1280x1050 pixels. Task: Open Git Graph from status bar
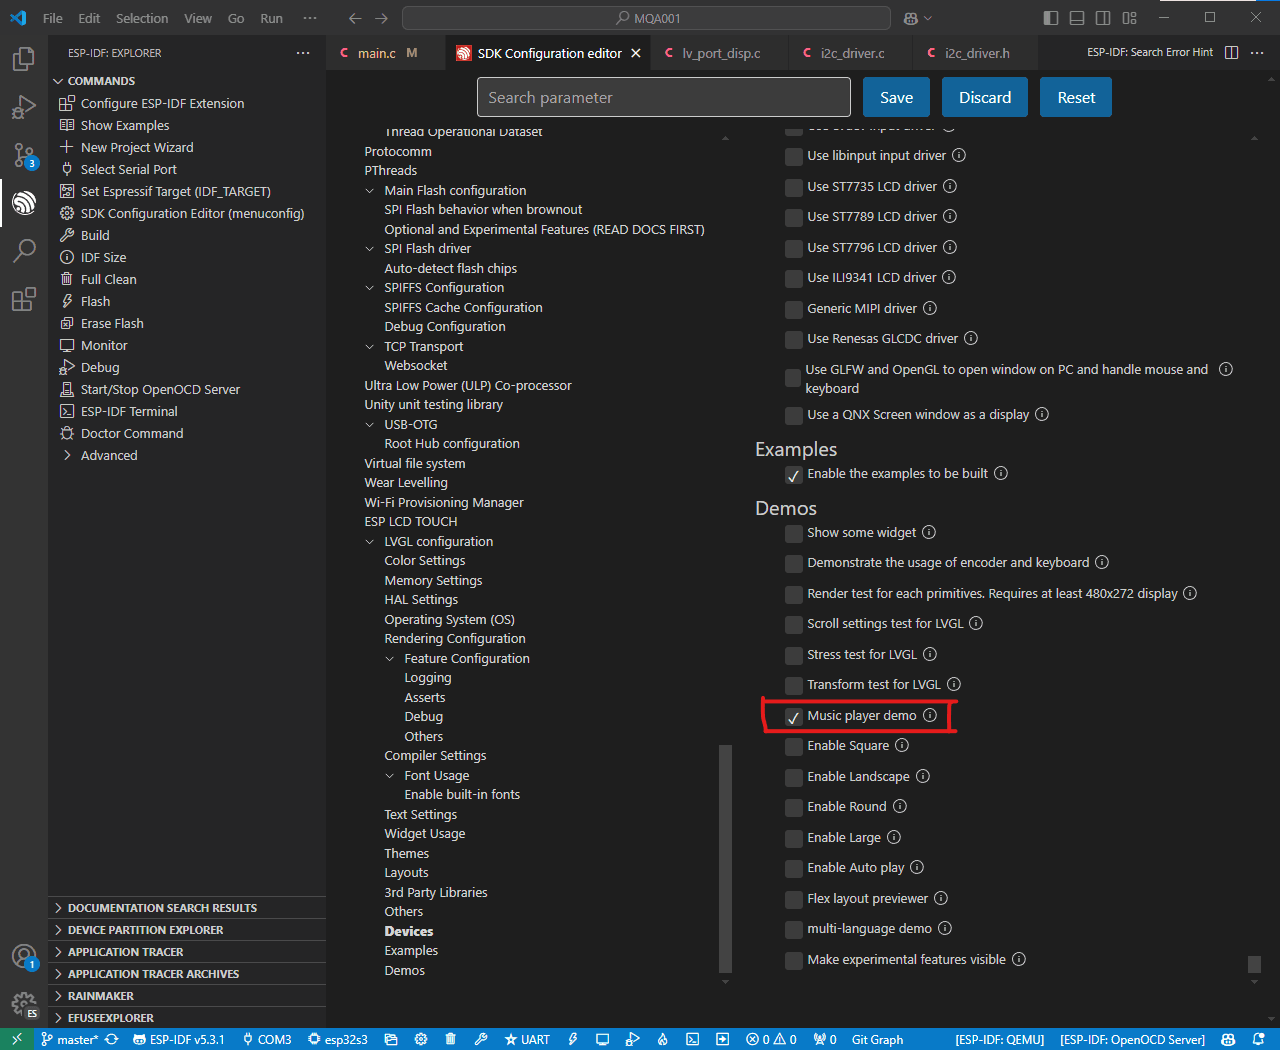click(x=877, y=1039)
